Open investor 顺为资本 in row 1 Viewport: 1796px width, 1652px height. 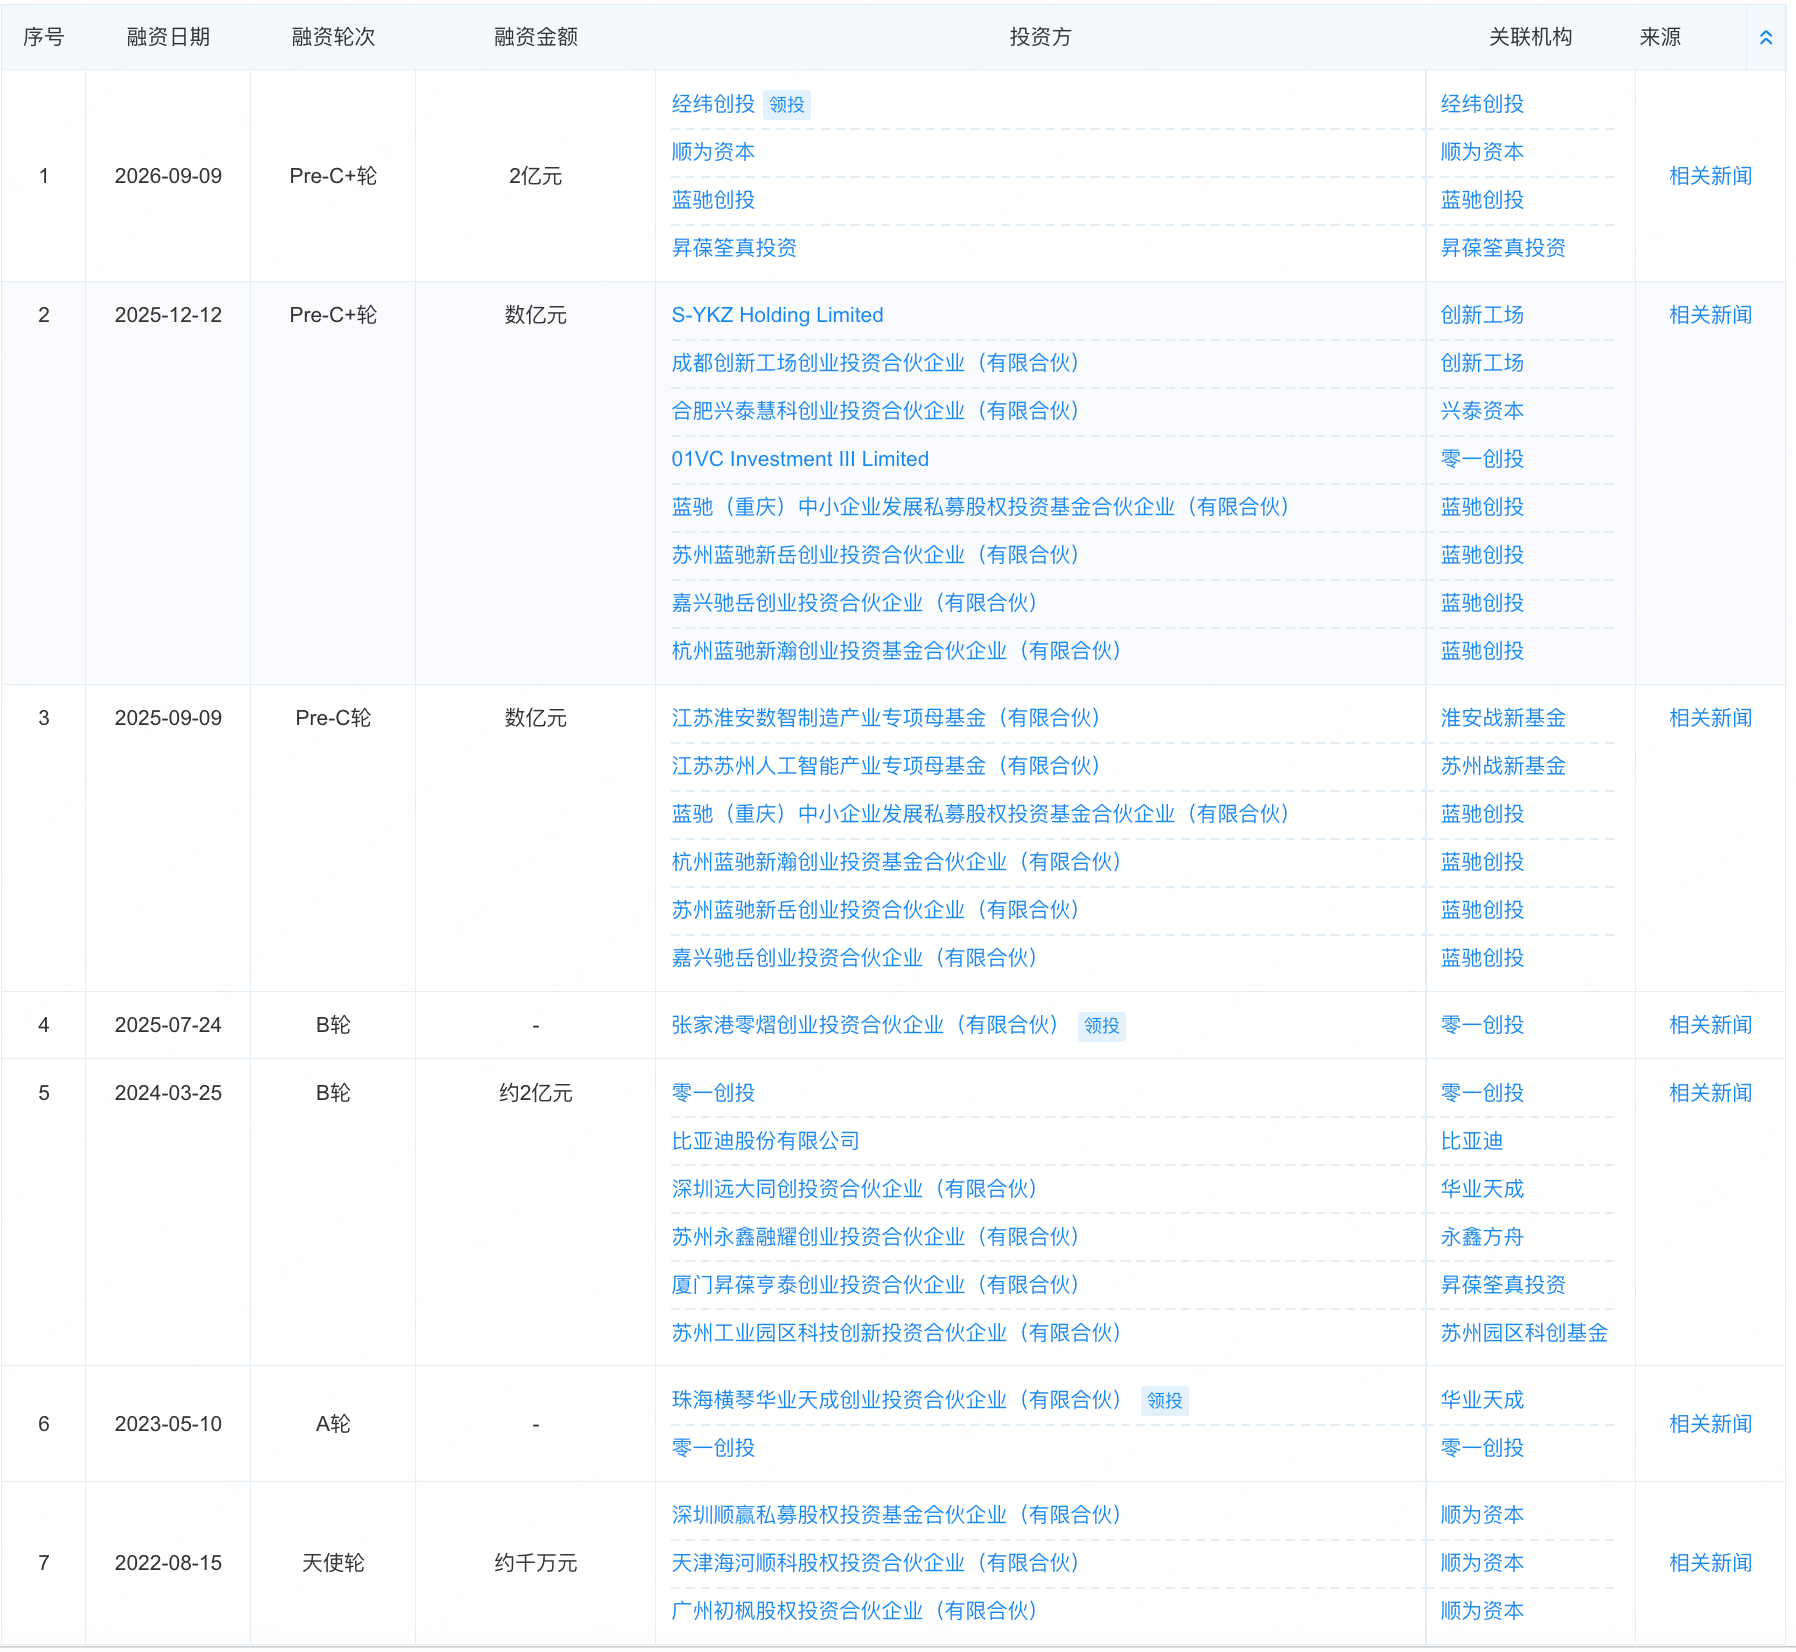click(713, 152)
